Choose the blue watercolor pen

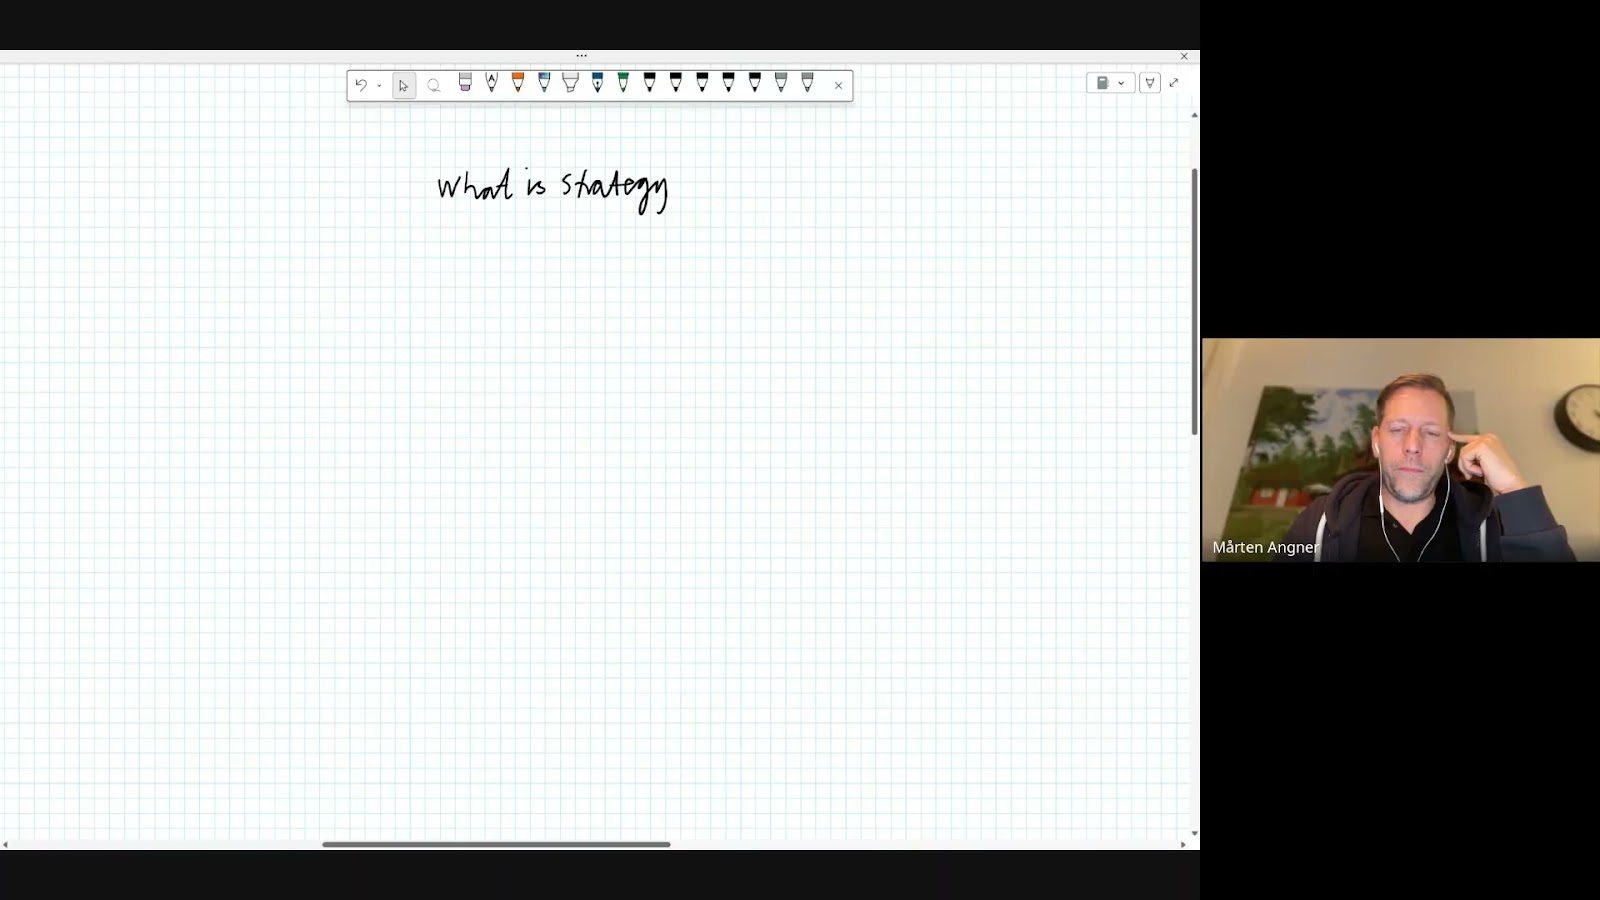pyautogui.click(x=543, y=85)
